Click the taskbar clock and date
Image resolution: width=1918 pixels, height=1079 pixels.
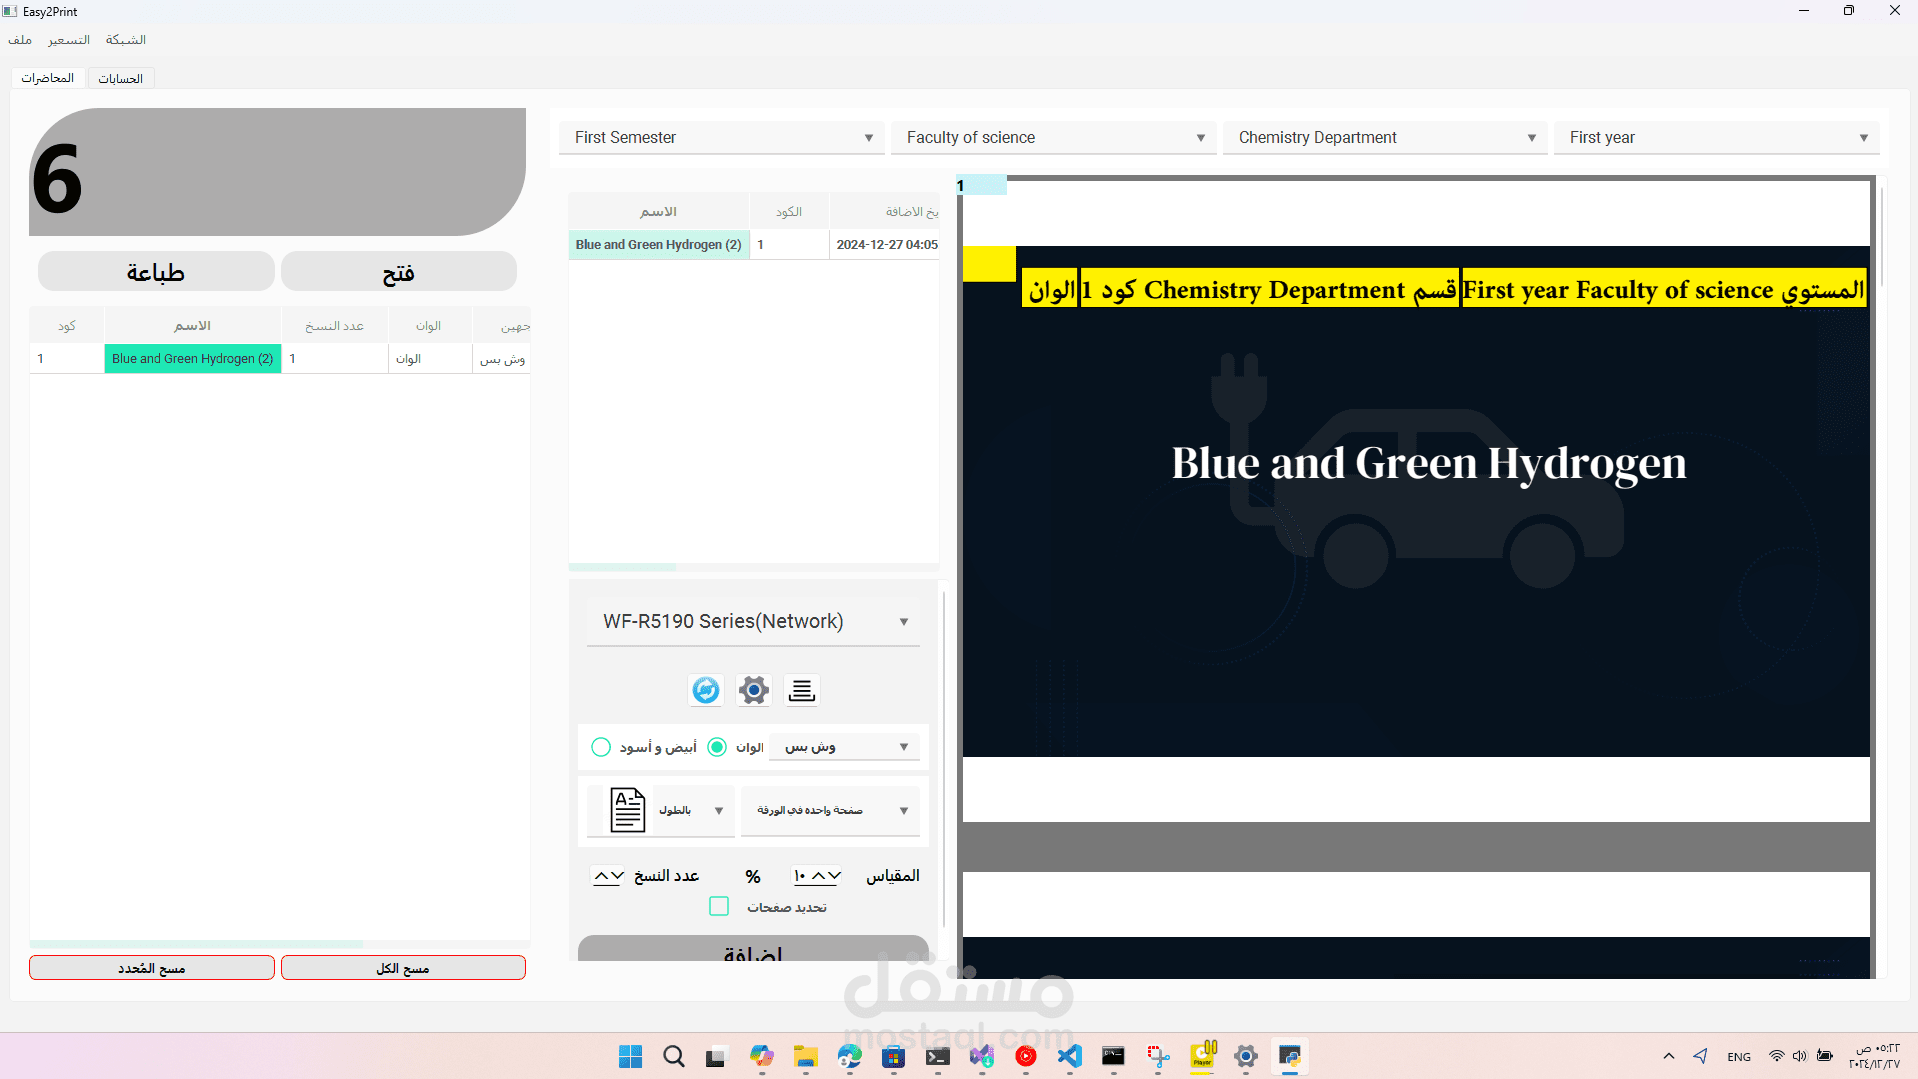click(1875, 1057)
